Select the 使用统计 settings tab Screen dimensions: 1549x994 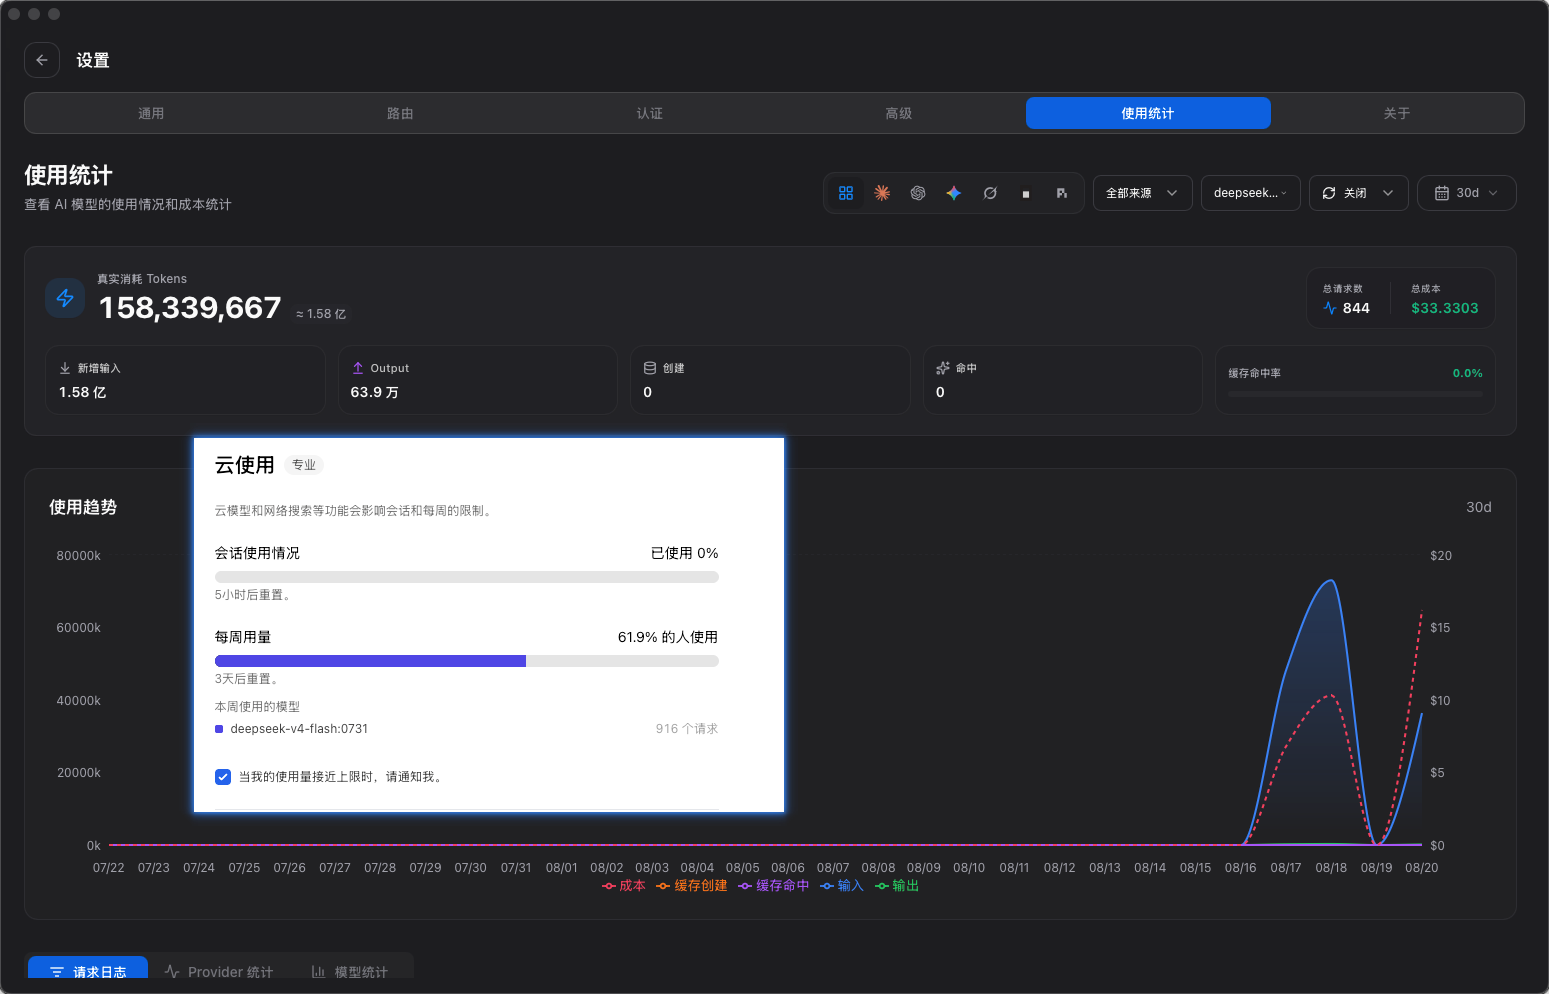click(x=1148, y=113)
